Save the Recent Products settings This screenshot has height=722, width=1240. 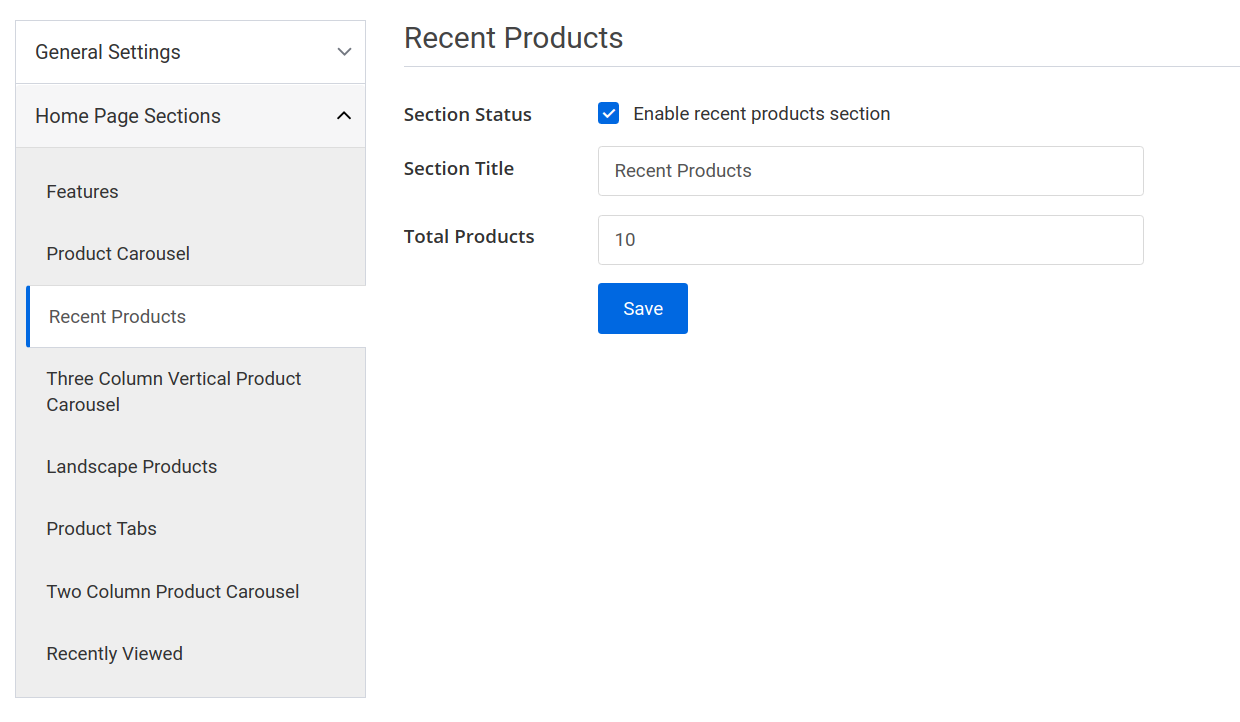tap(642, 308)
